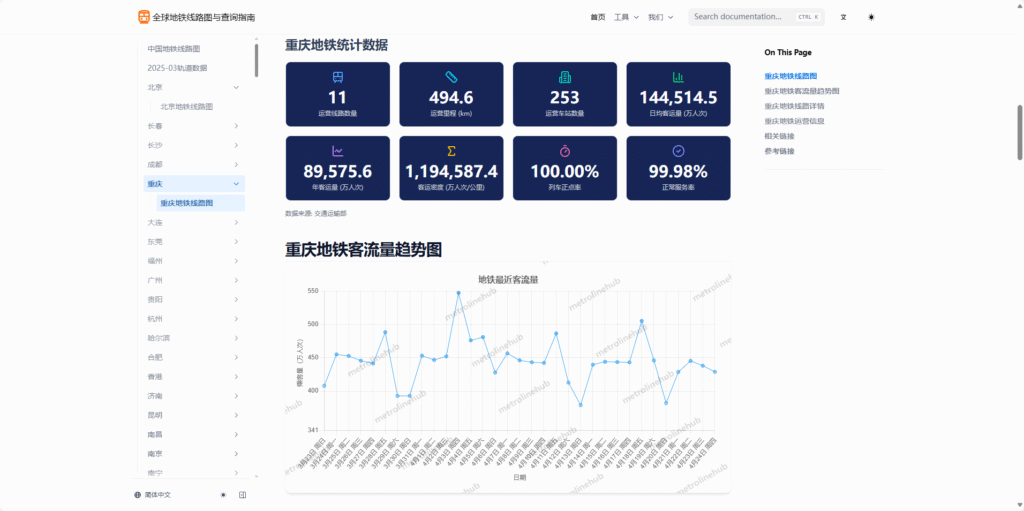The height and width of the screenshot is (511, 1024).
Task: Open 北京地铁线路图 sub-item
Action: (x=187, y=107)
